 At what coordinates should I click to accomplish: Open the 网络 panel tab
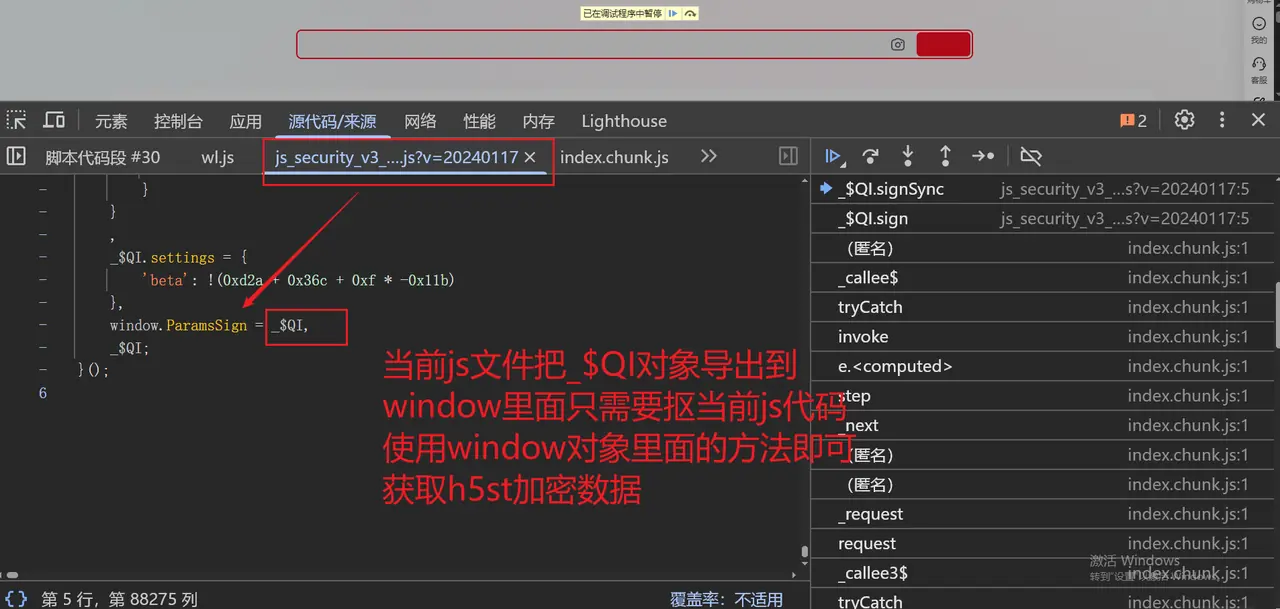point(420,120)
